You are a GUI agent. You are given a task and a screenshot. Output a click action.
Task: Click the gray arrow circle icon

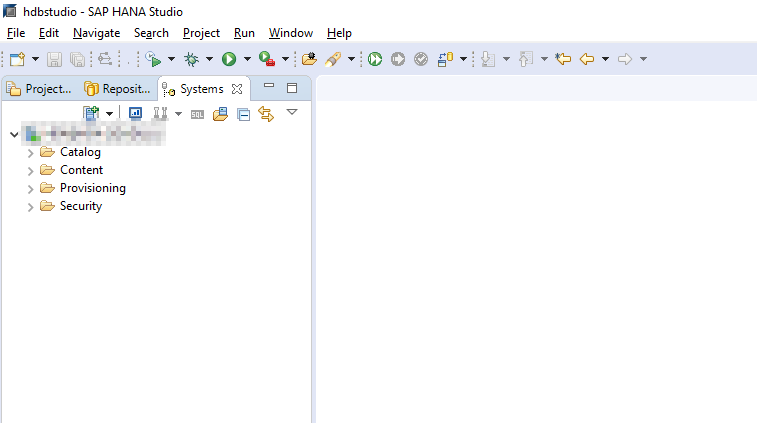tap(398, 59)
